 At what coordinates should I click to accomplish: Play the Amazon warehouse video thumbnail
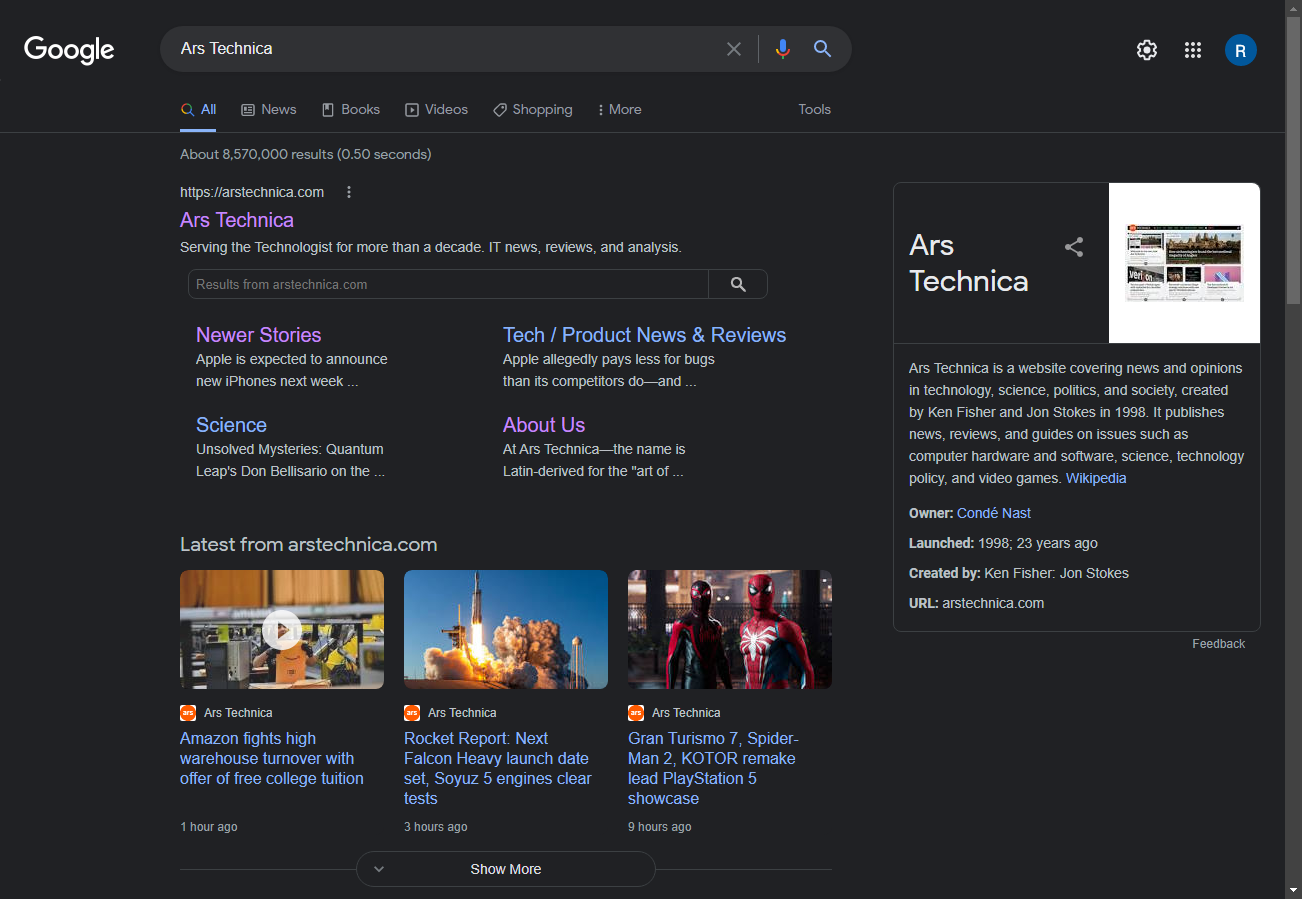pyautogui.click(x=282, y=629)
